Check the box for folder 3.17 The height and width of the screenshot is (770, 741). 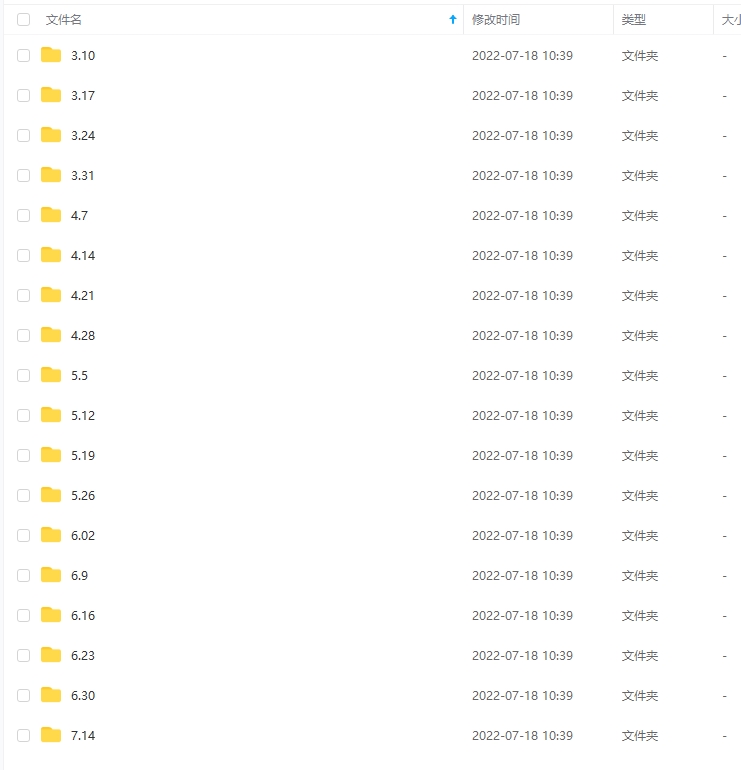pyautogui.click(x=24, y=96)
